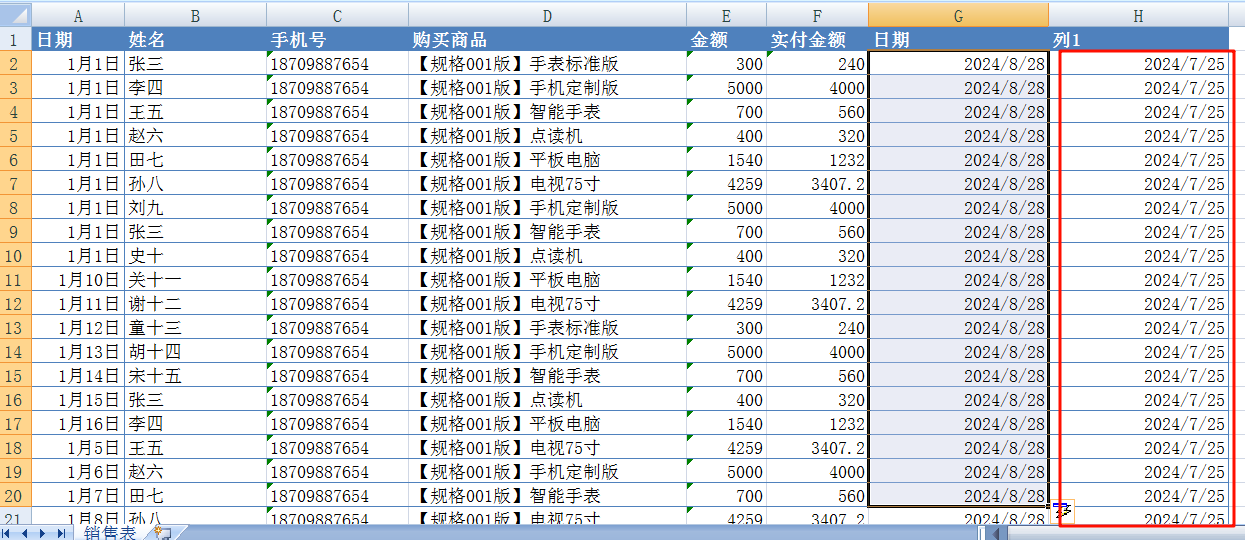Select the 谢十二 name cell
The image size is (1245, 540).
[195, 304]
